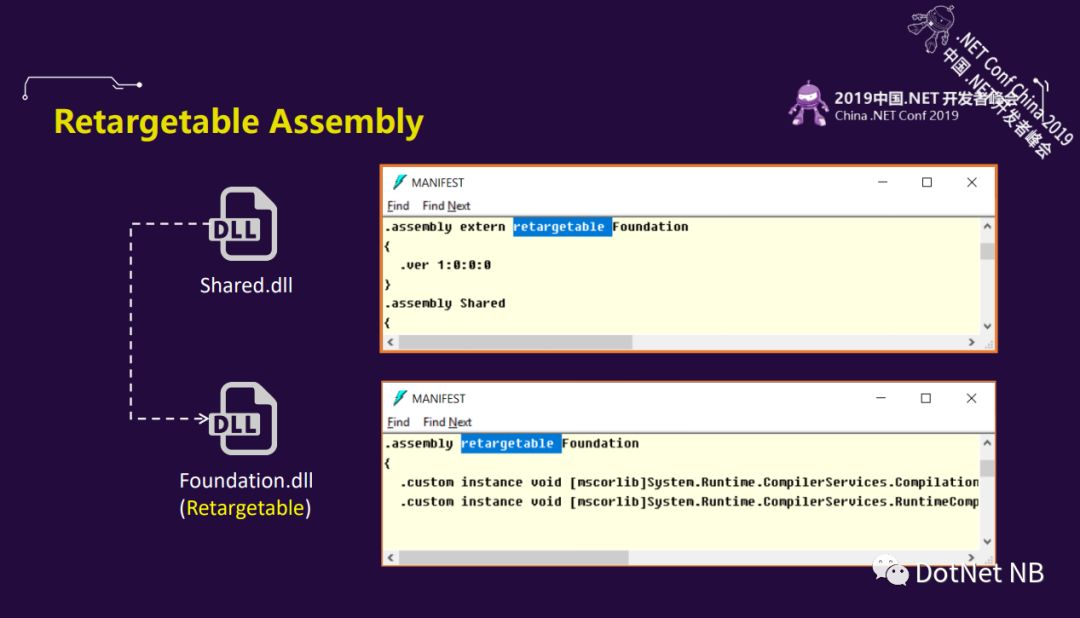Image resolution: width=1080 pixels, height=618 pixels.
Task: Click '.ver 1:0:0:0' line
Action: (x=446, y=265)
